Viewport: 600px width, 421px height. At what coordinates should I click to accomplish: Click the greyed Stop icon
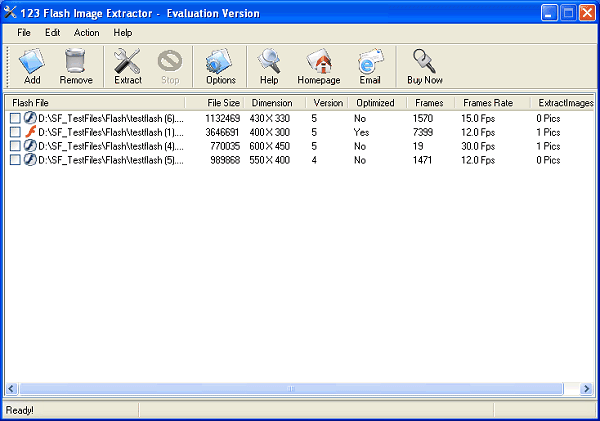[x=170, y=61]
